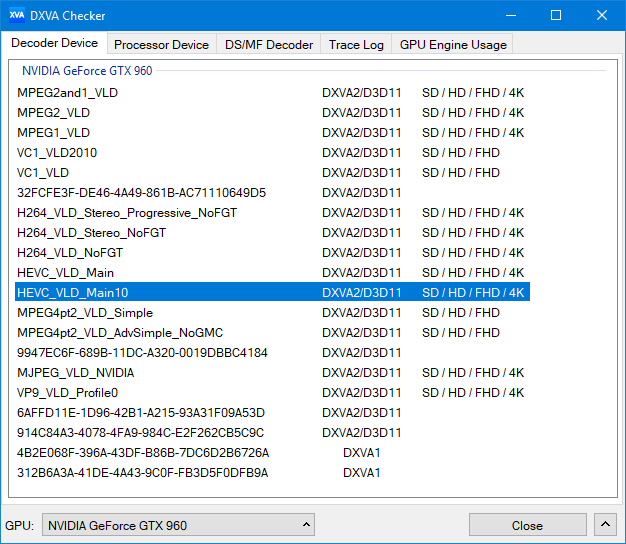Open the GPU selection dropdown
Screen dimensions: 626x544
(x=180, y=525)
